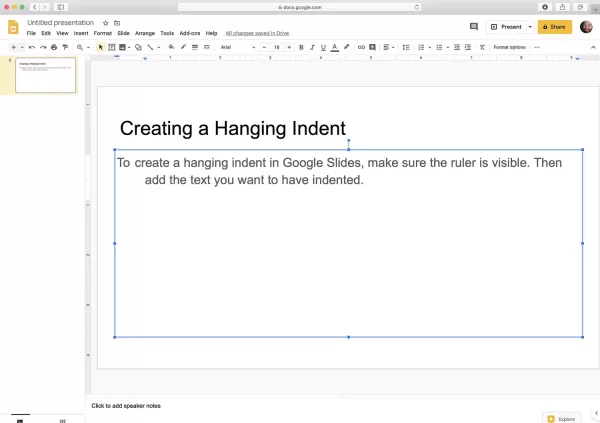Click the Increase indent icon
This screenshot has height=423, width=600.
pyautogui.click(x=468, y=47)
